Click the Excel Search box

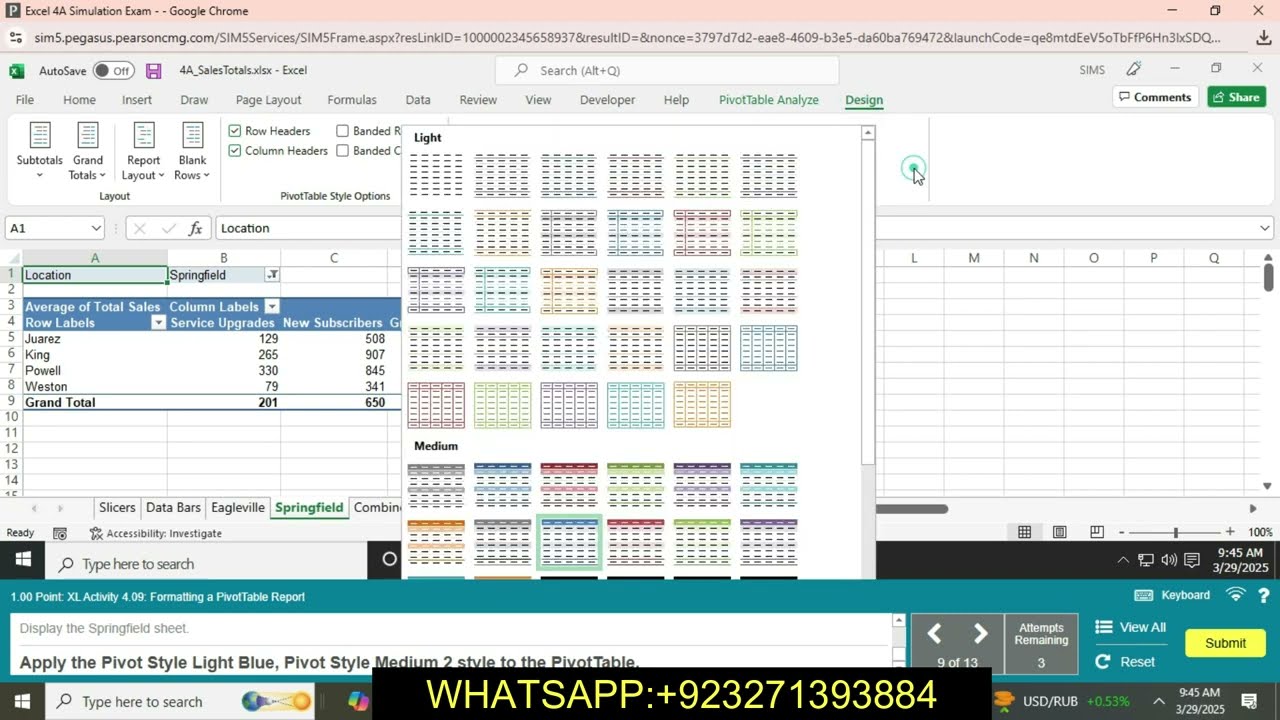[667, 71]
